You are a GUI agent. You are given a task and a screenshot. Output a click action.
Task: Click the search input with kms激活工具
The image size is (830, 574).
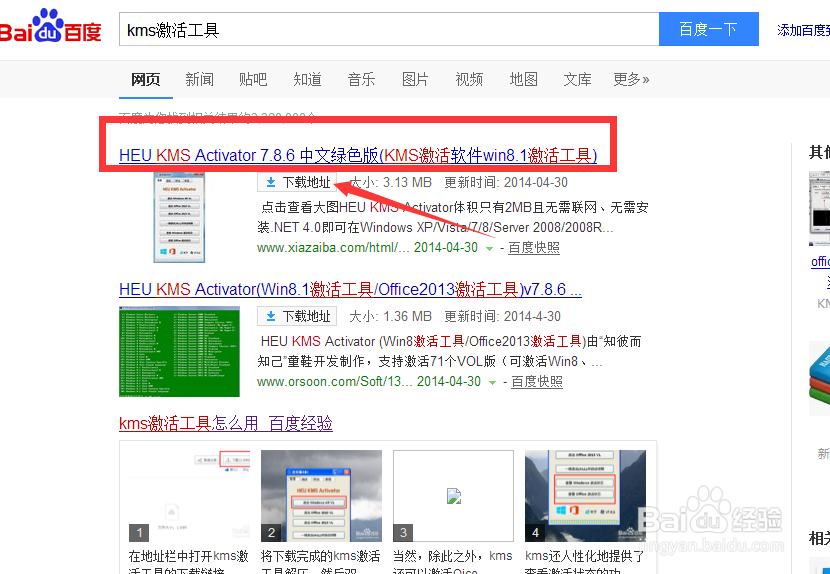pyautogui.click(x=389, y=29)
